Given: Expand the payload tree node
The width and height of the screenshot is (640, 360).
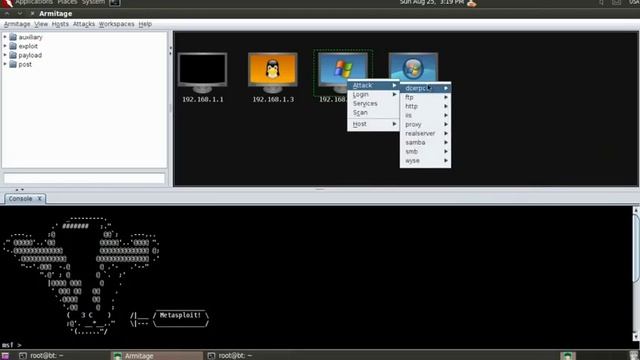Looking at the screenshot, I should (5, 55).
